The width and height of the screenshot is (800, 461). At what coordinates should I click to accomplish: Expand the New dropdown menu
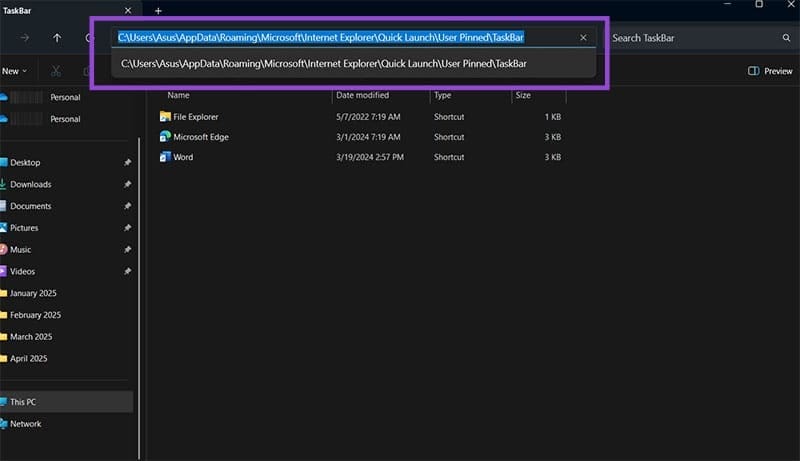click(x=15, y=71)
